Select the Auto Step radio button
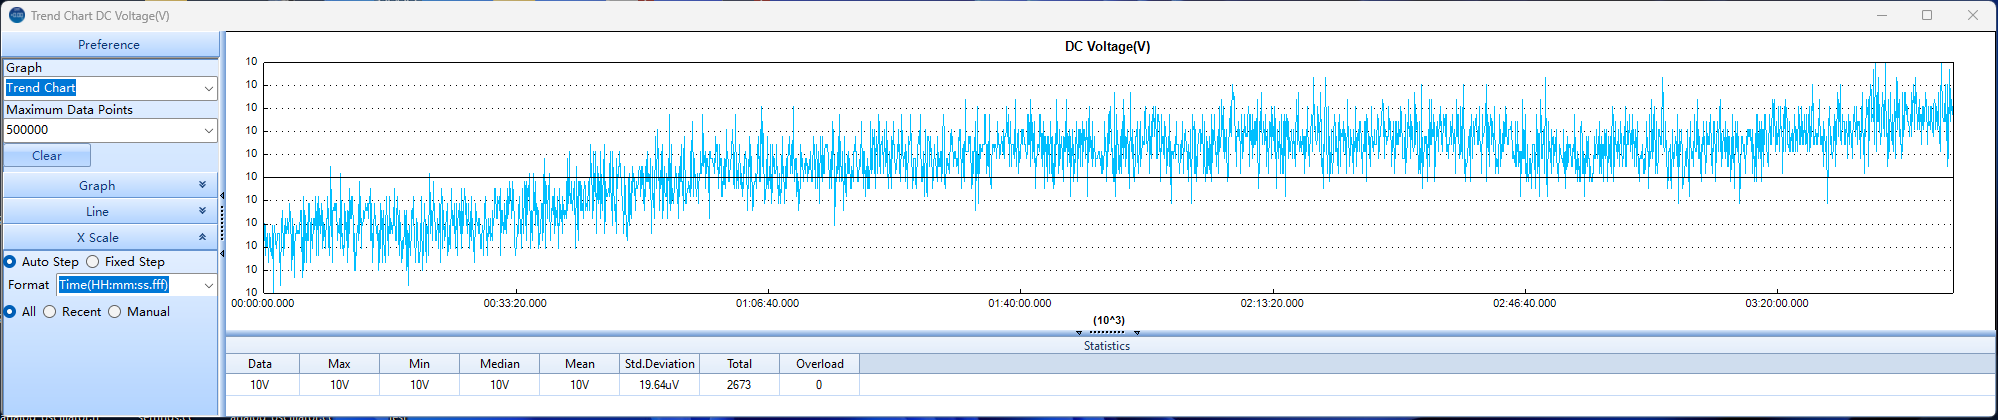Image resolution: width=1998 pixels, height=420 pixels. (10, 262)
